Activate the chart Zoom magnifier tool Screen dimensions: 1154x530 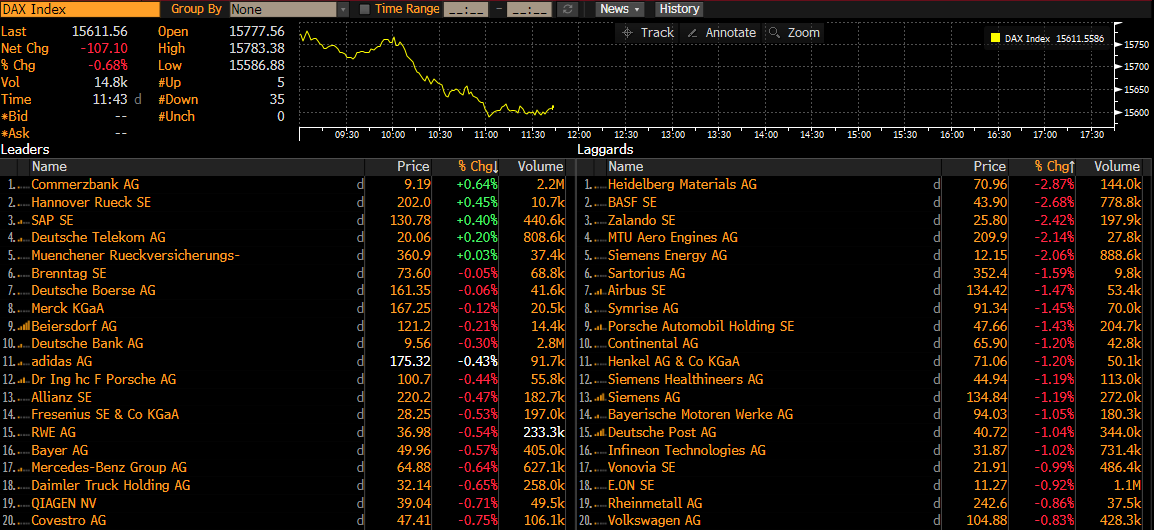coord(794,32)
